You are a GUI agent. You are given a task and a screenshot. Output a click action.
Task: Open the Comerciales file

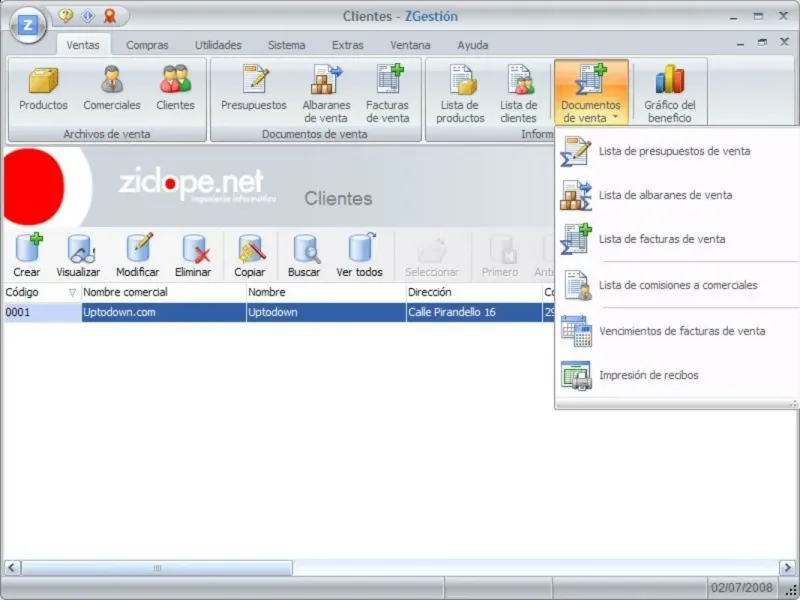[x=112, y=88]
